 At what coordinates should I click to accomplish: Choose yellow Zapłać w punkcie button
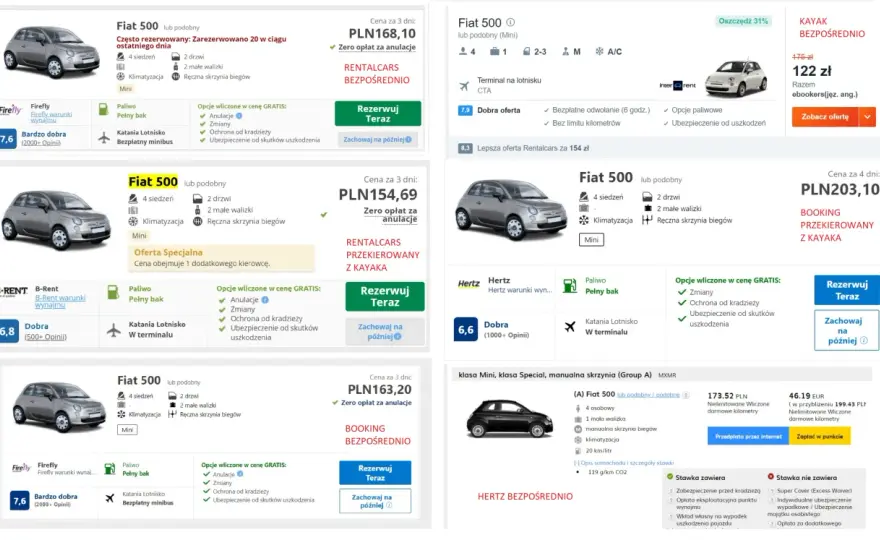pyautogui.click(x=819, y=436)
